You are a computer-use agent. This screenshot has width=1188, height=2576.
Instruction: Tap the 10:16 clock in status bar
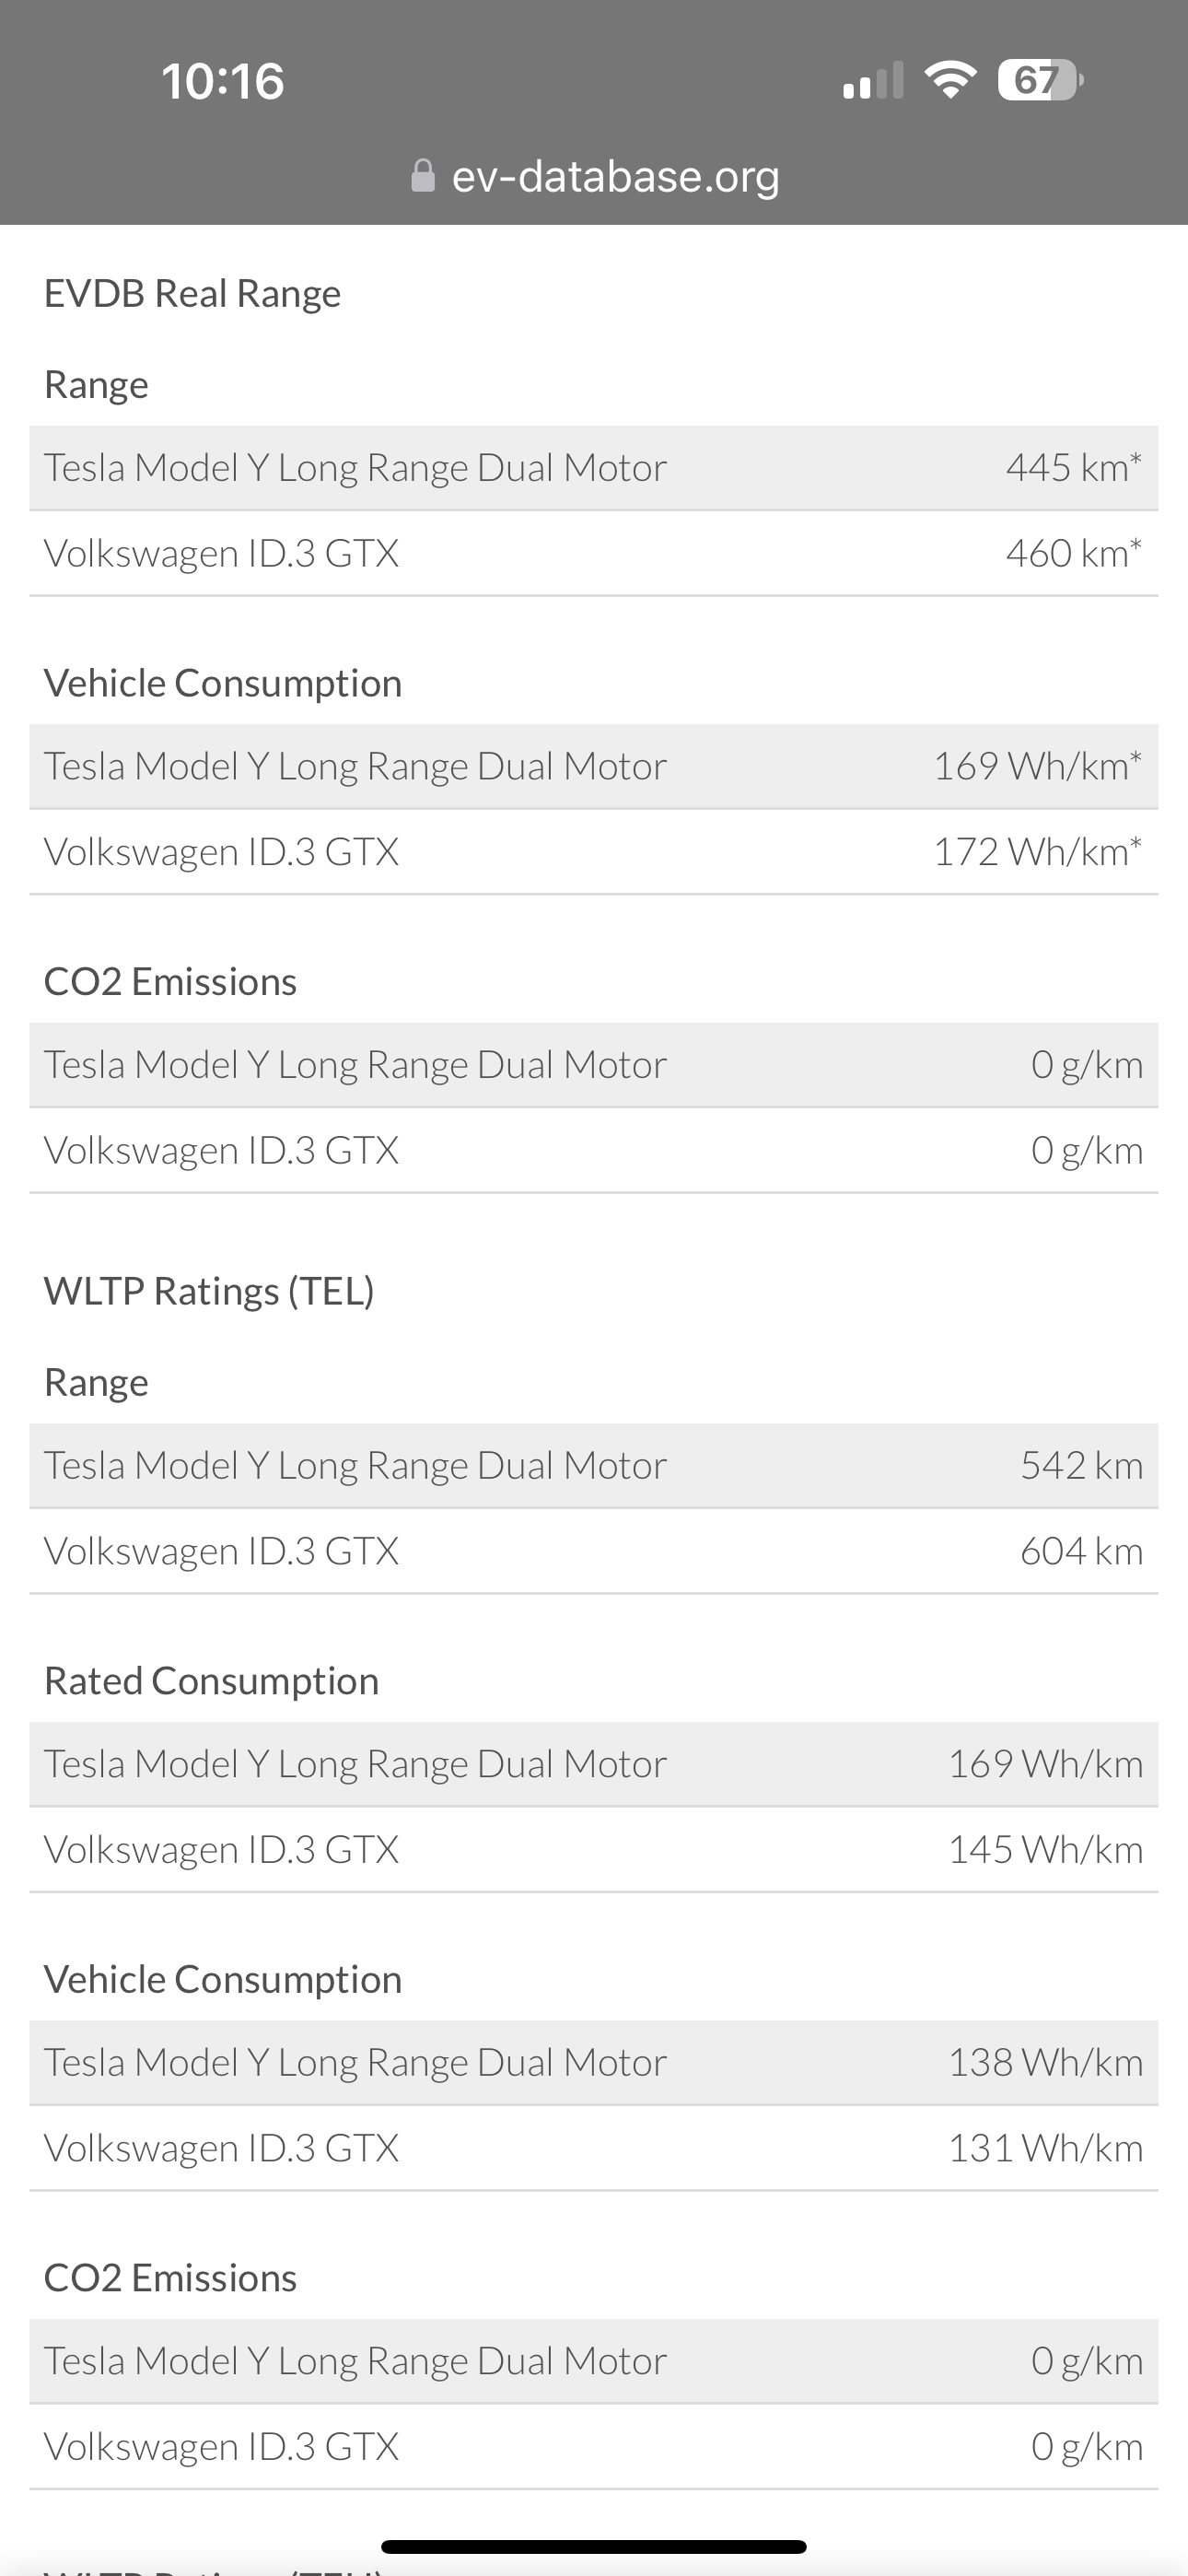[x=223, y=81]
